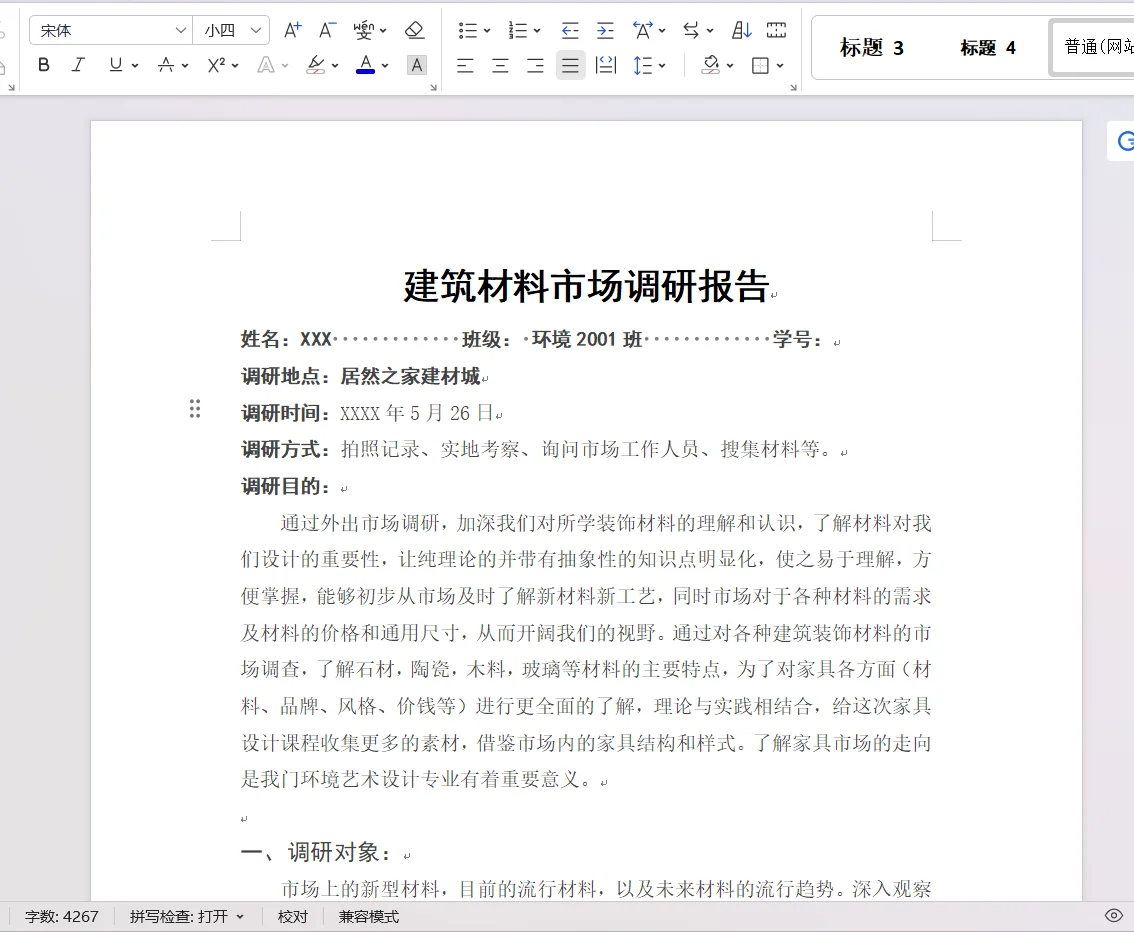Open the font dialog launcher arrow
The width and height of the screenshot is (1134, 932).
(433, 87)
